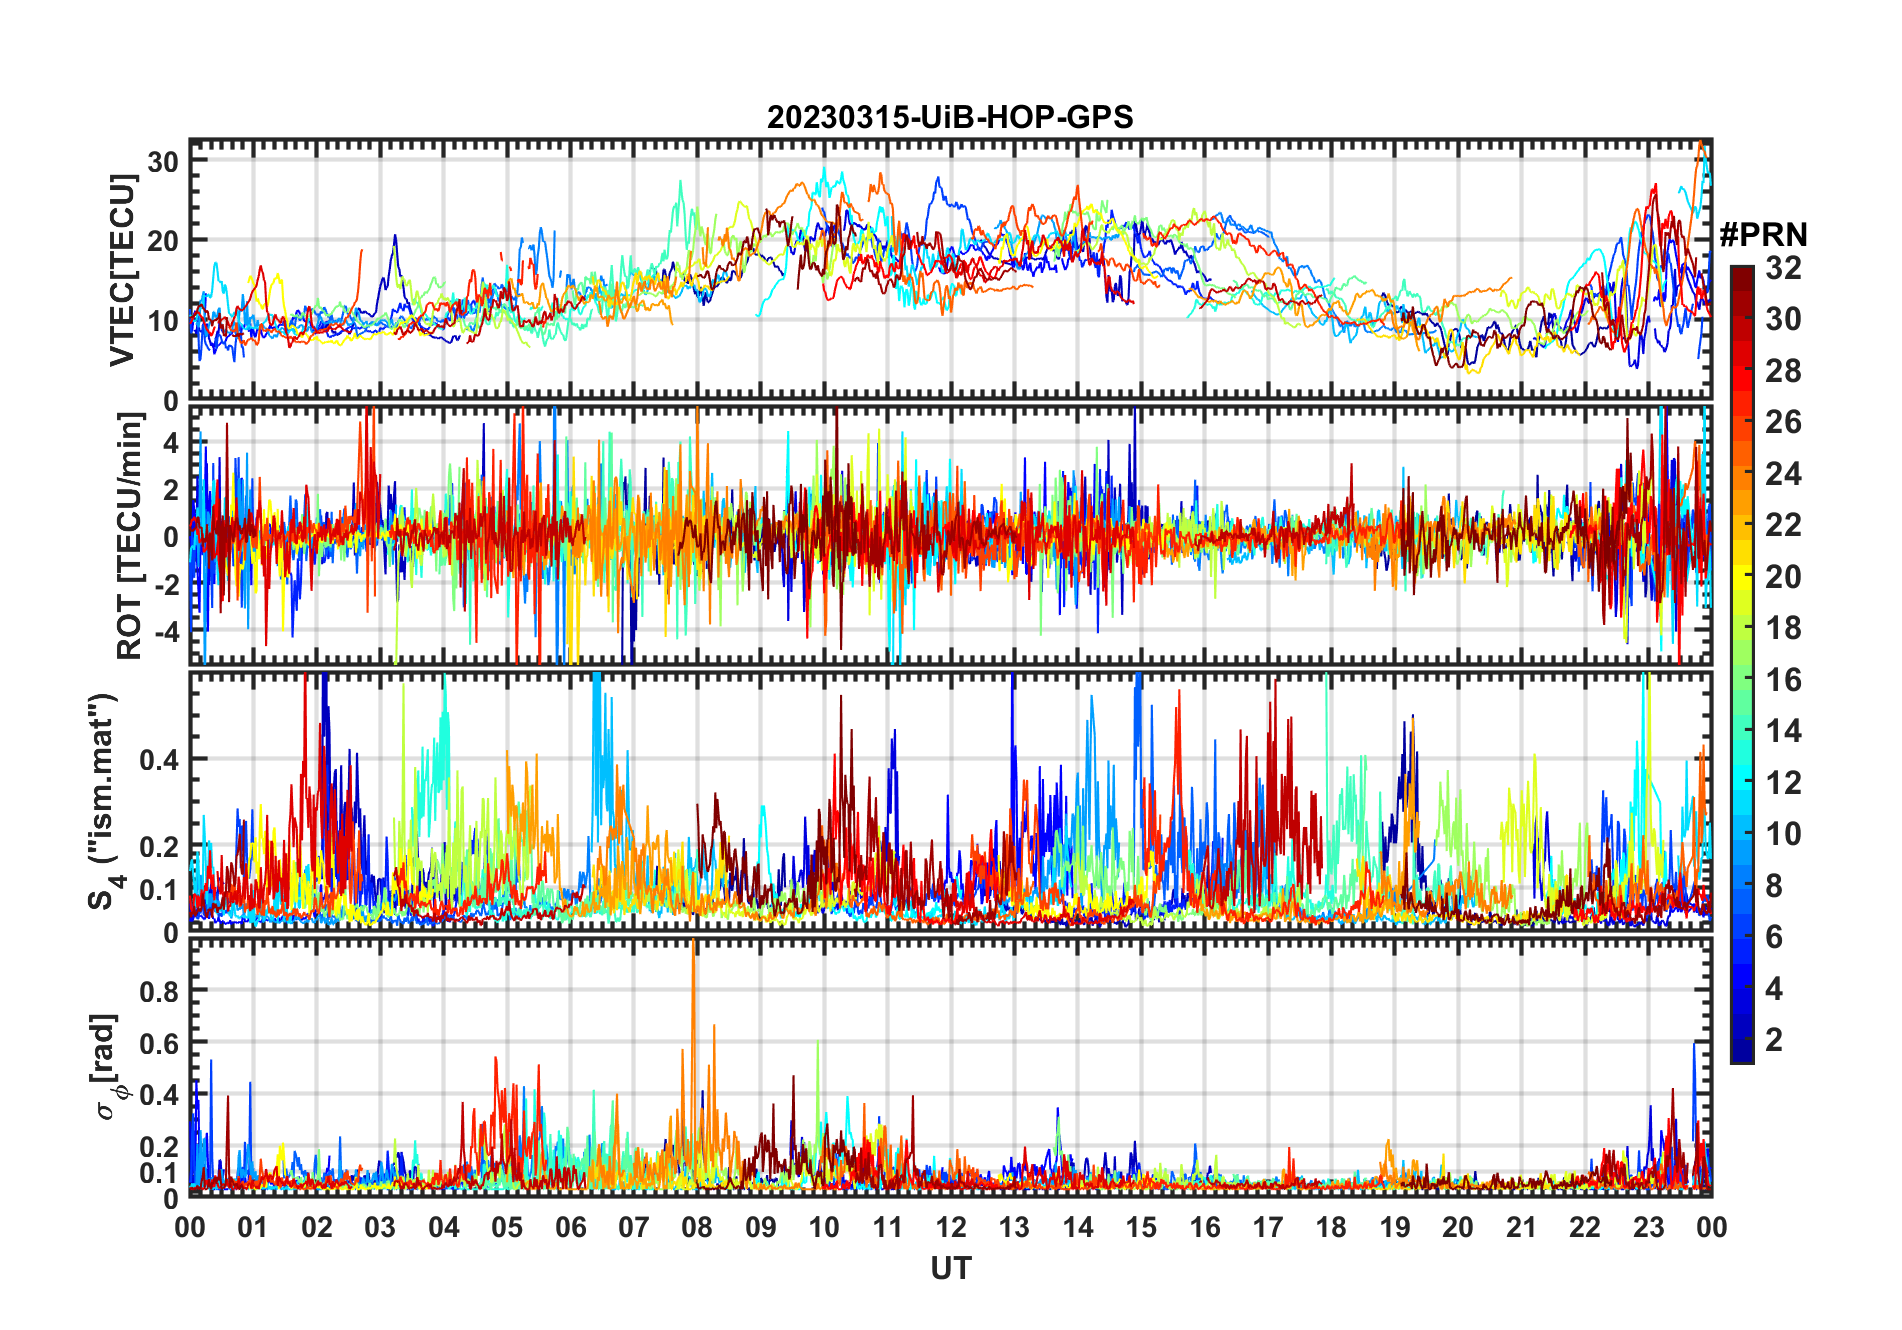Click x-axis hour label 15
Viewport: 1902px width, 1330px height.
[1141, 1227]
